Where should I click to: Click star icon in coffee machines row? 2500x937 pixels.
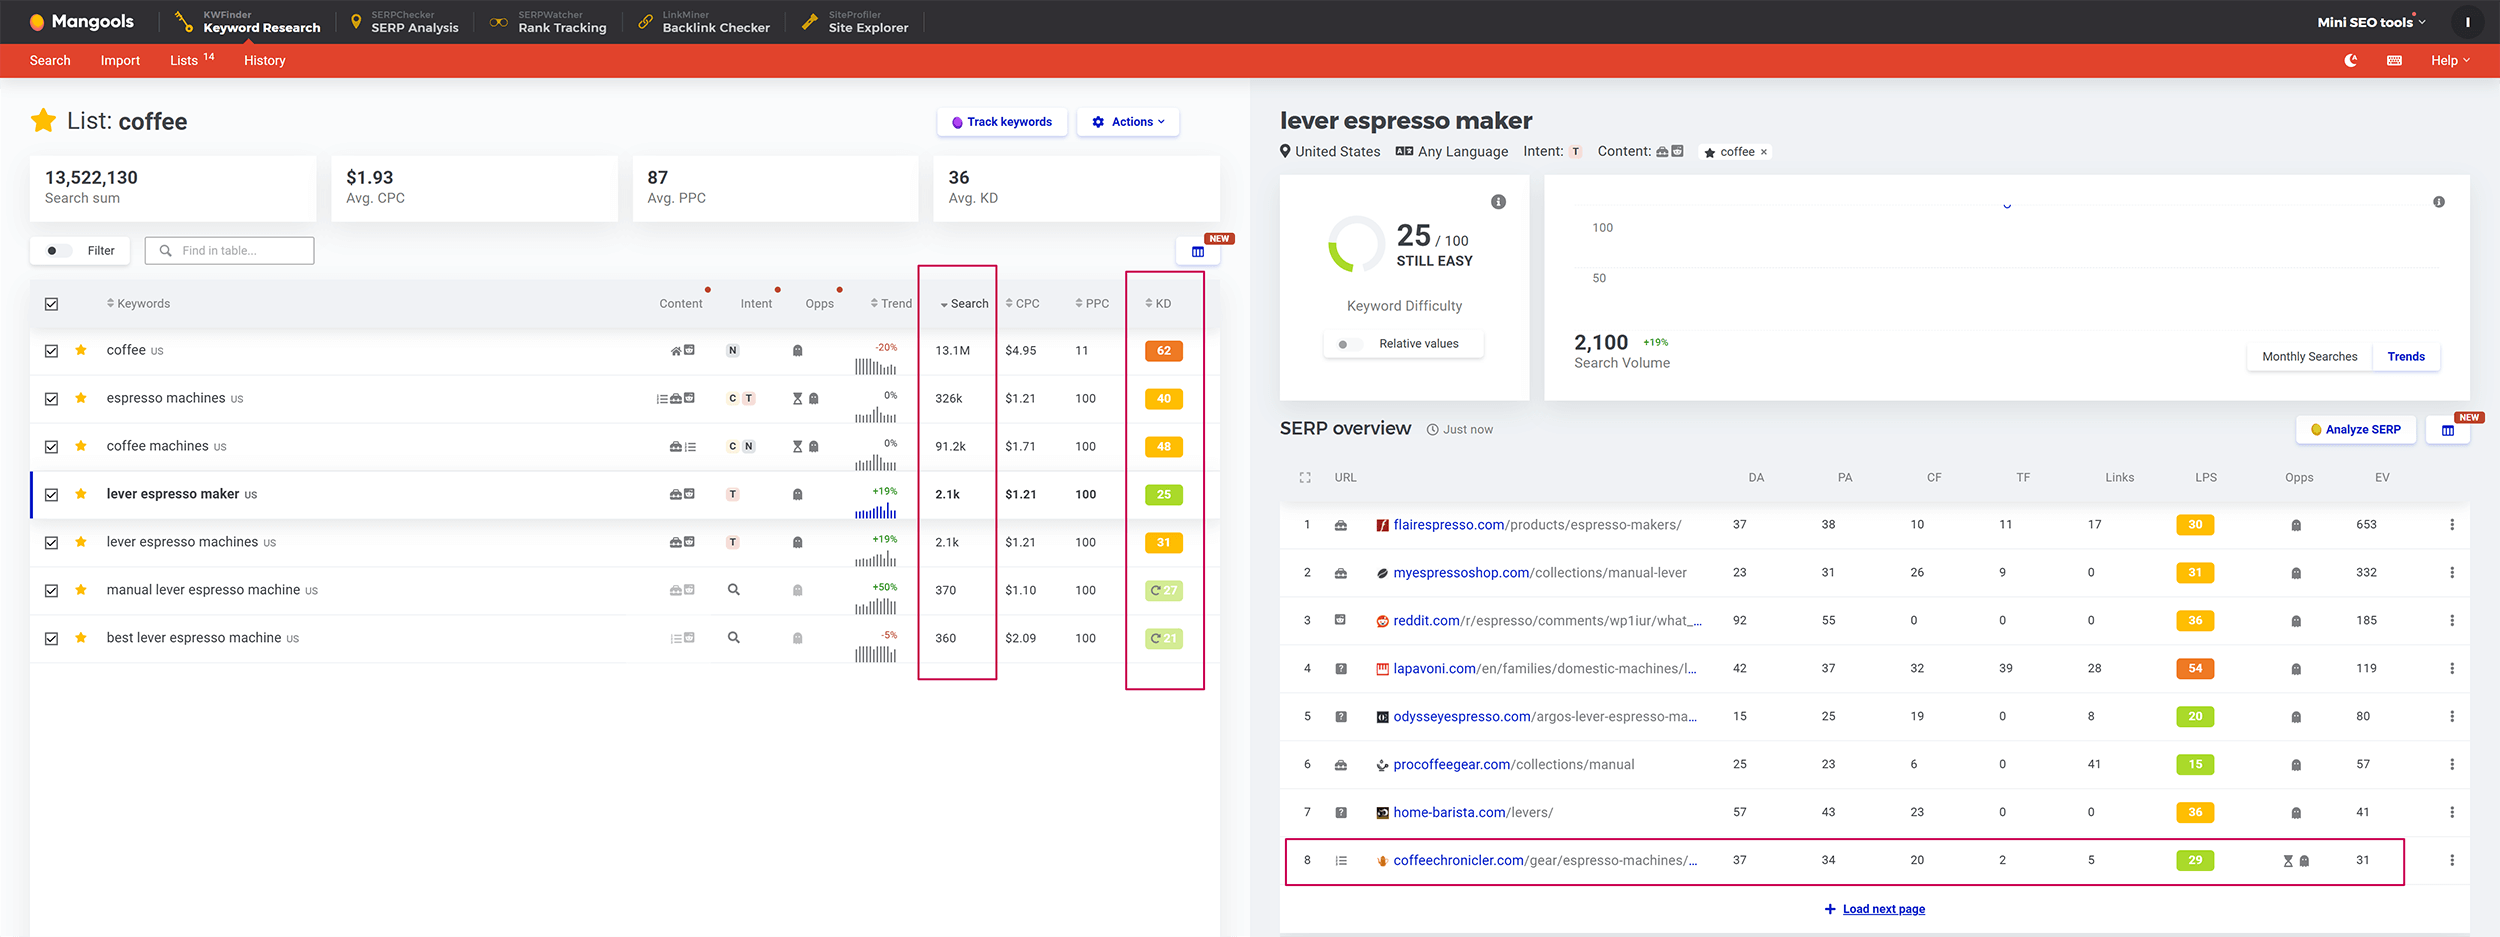81,446
